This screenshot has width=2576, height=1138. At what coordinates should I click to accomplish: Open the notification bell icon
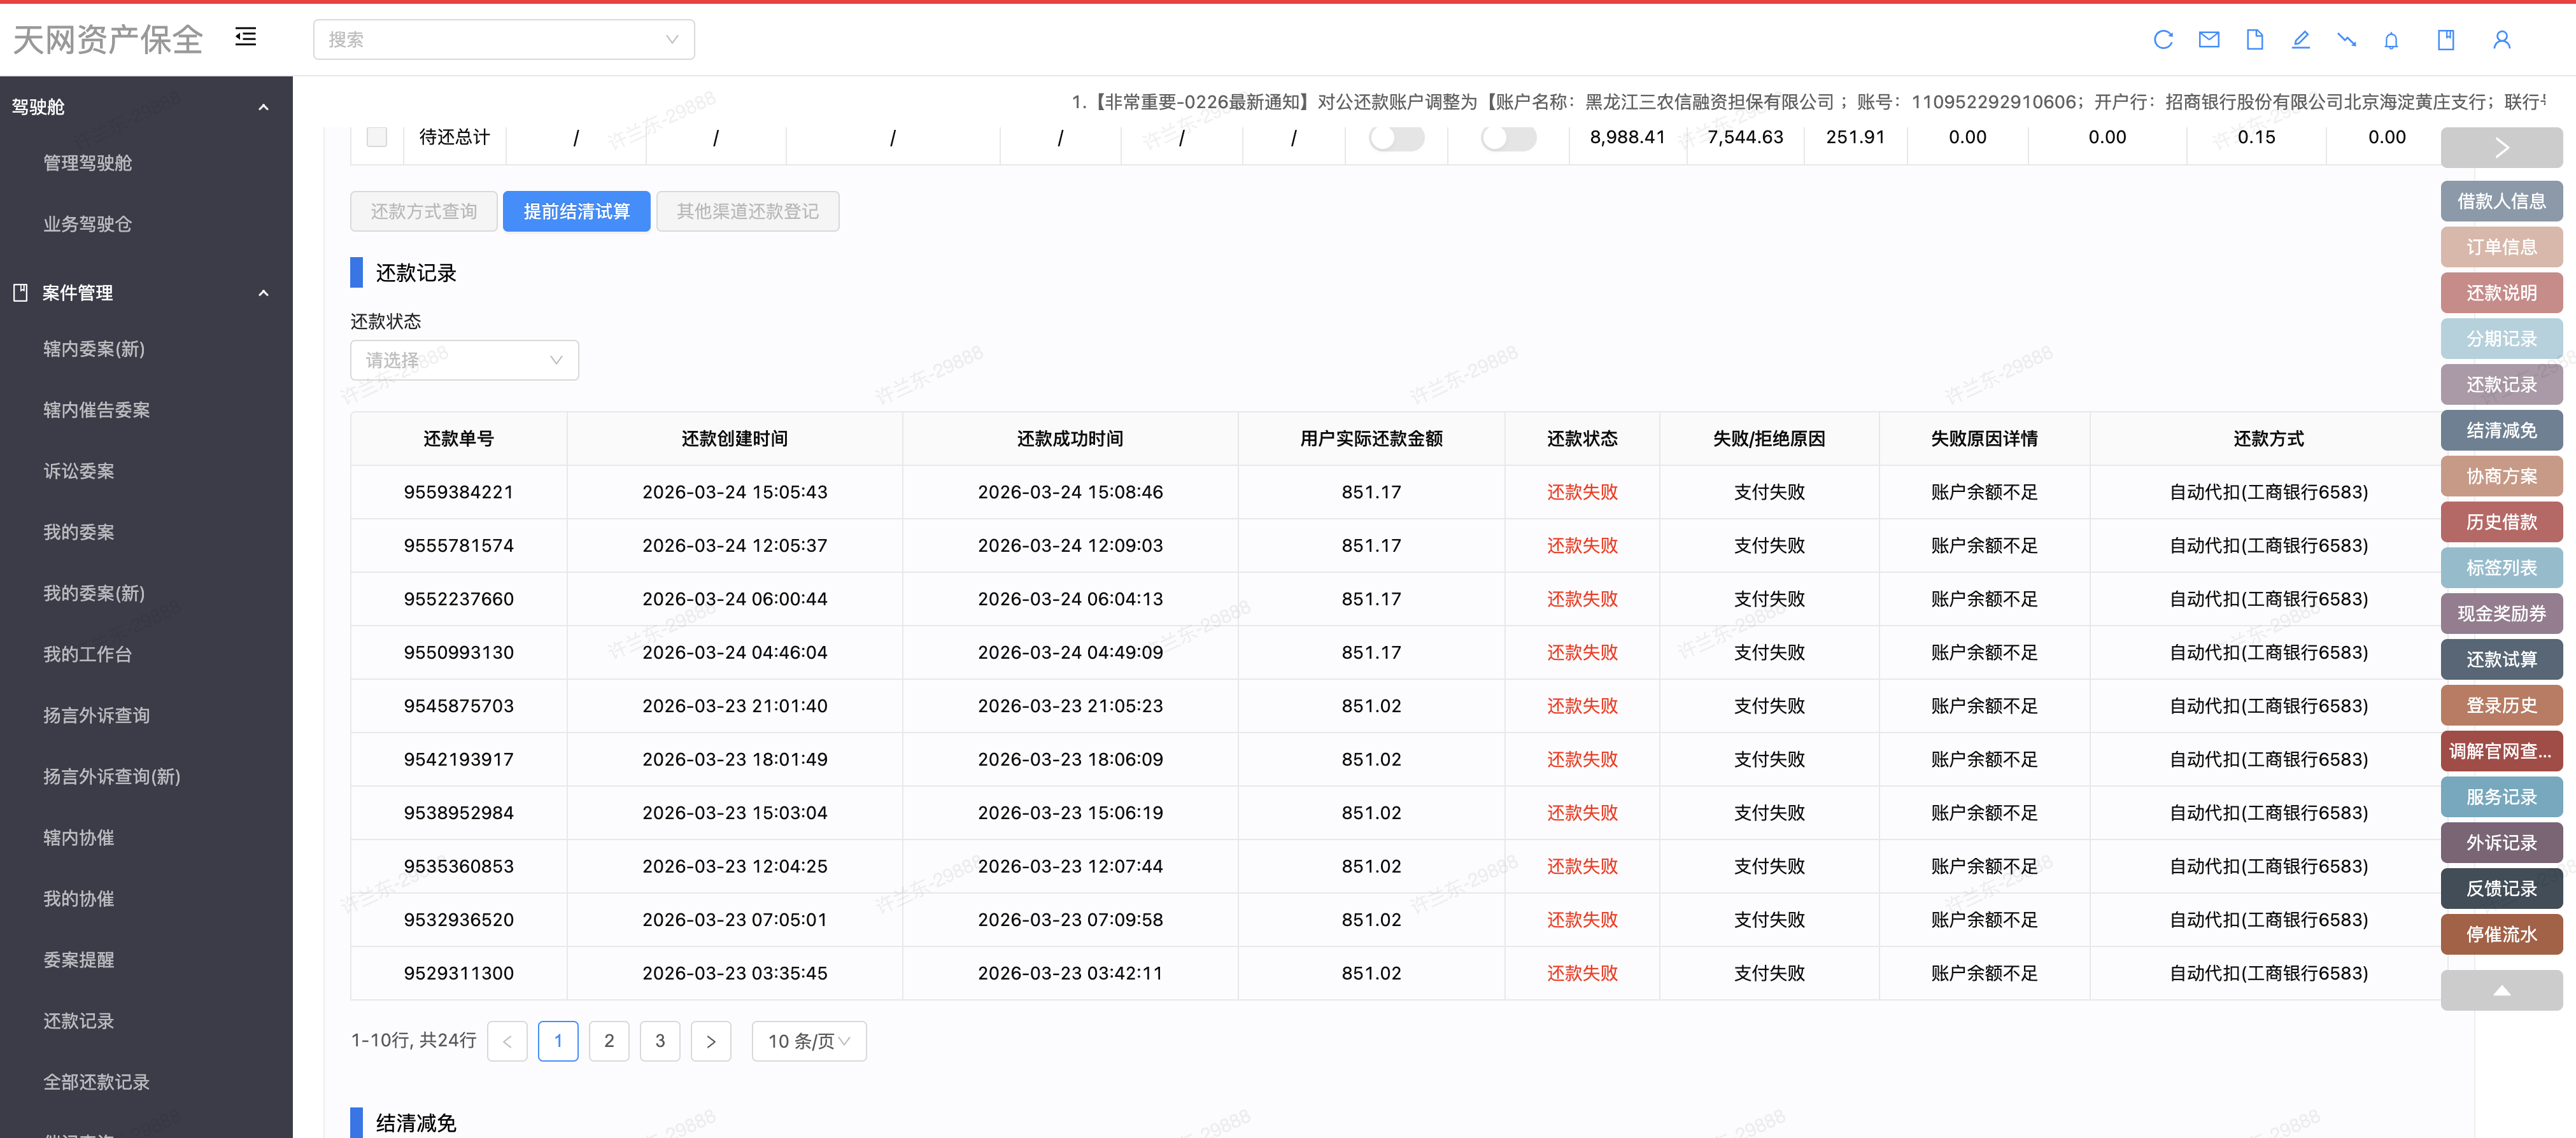point(2391,40)
